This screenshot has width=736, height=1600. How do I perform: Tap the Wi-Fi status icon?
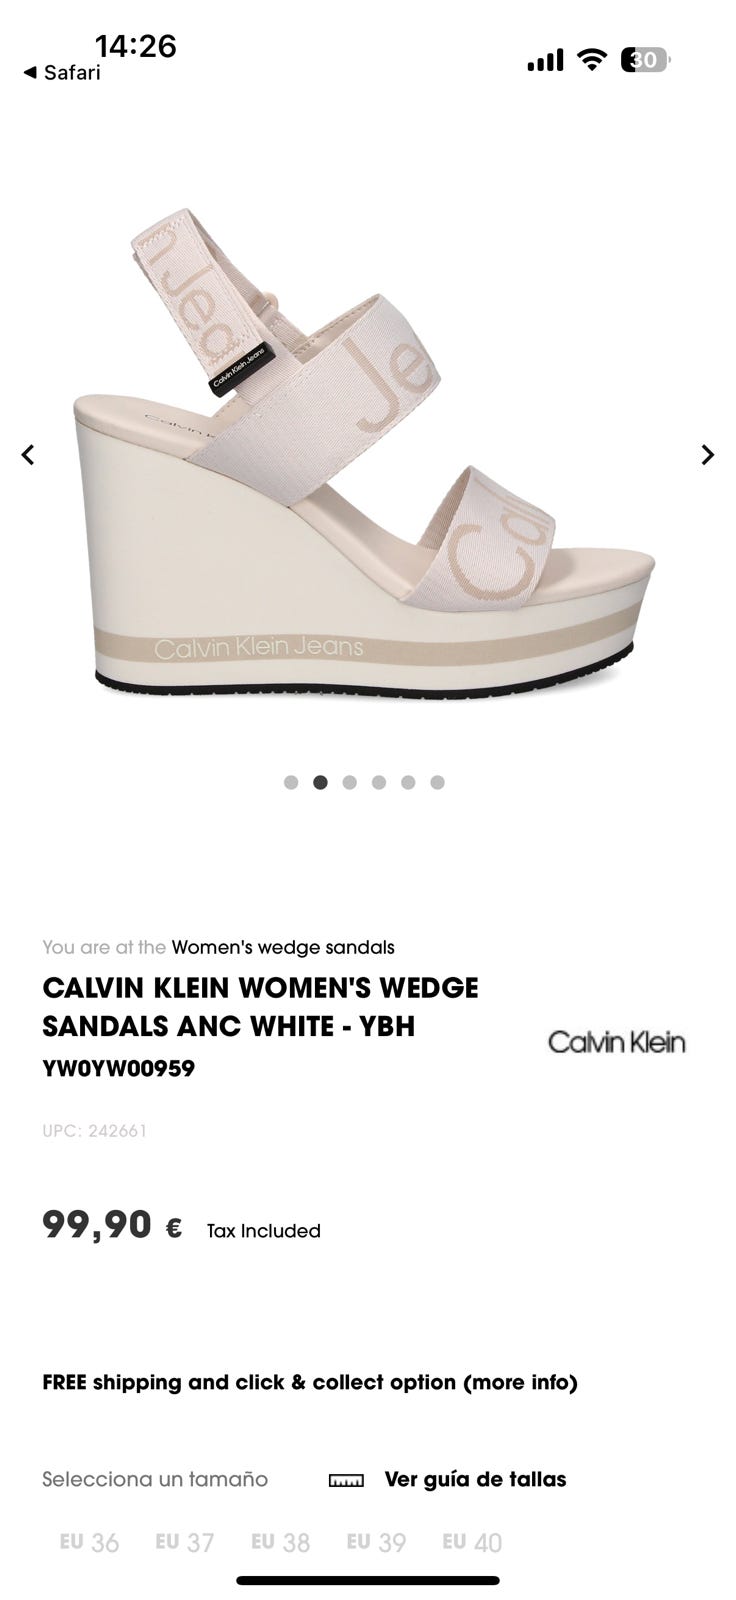pos(592,60)
